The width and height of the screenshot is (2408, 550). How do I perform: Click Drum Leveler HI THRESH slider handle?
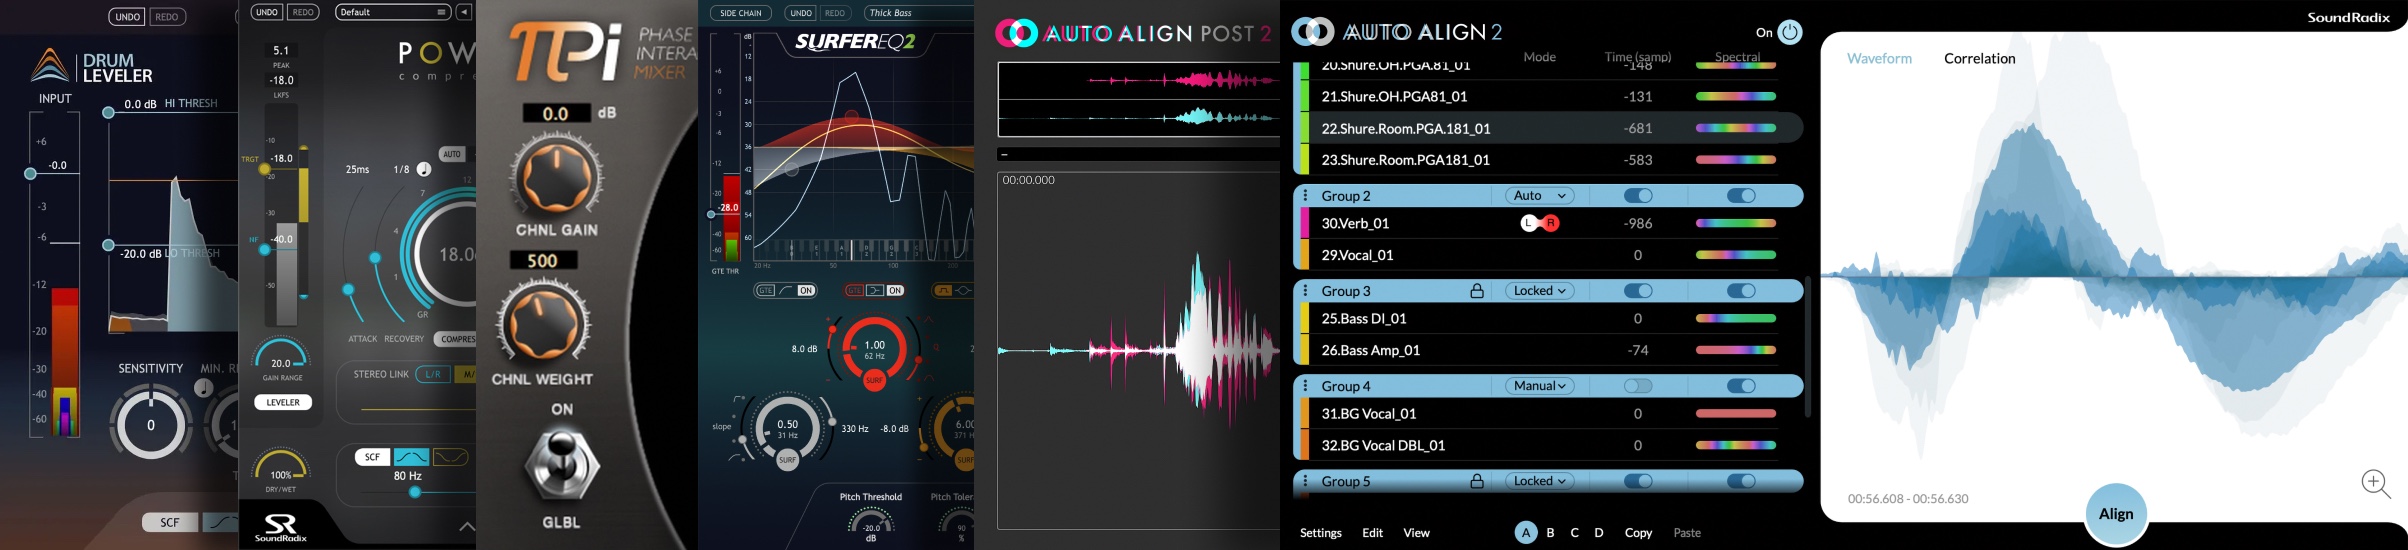click(x=108, y=113)
